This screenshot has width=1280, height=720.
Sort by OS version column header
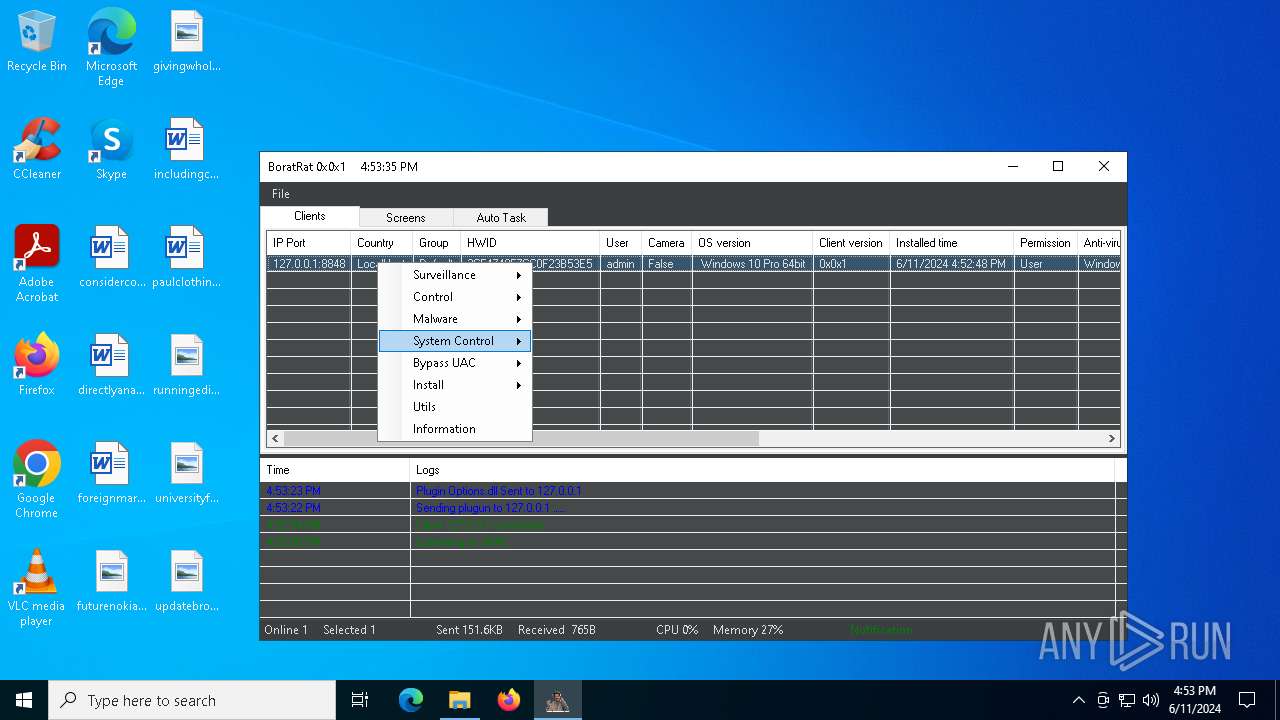[752, 243]
